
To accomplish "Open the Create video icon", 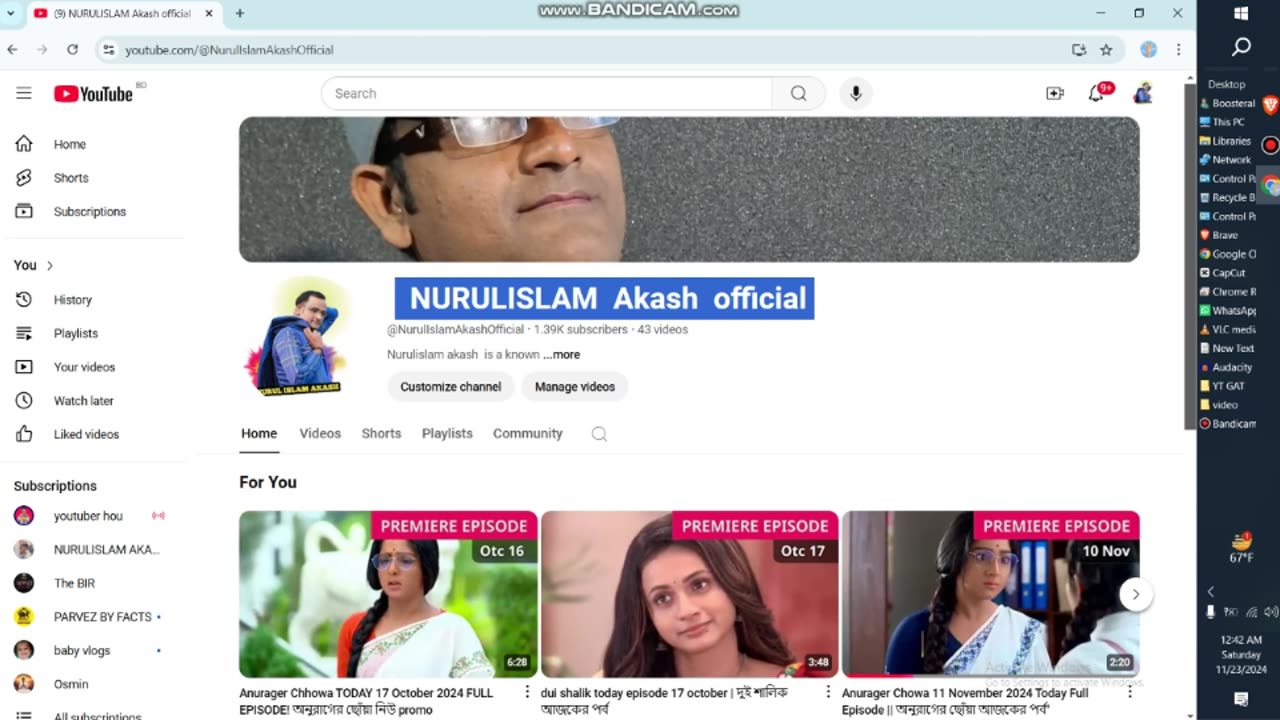I will click(x=1055, y=93).
